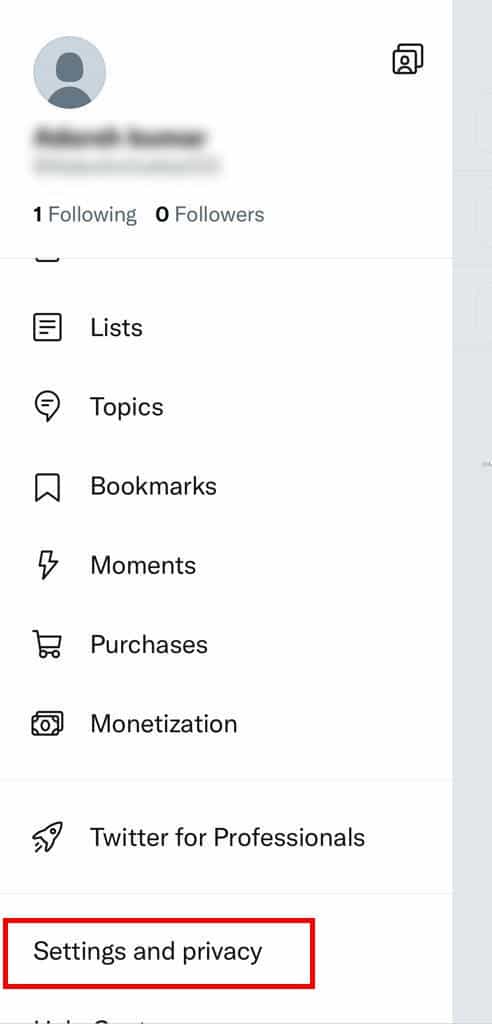This screenshot has height=1024, width=492.
Task: View the 1 Following list
Action: (x=85, y=215)
